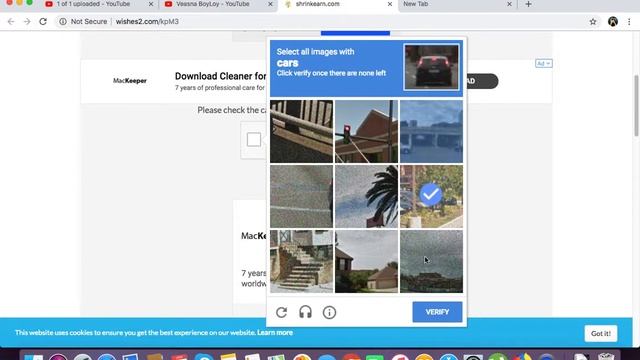640x360 pixels.
Task: Click the captcha reload challenge icon
Action: (x=281, y=312)
